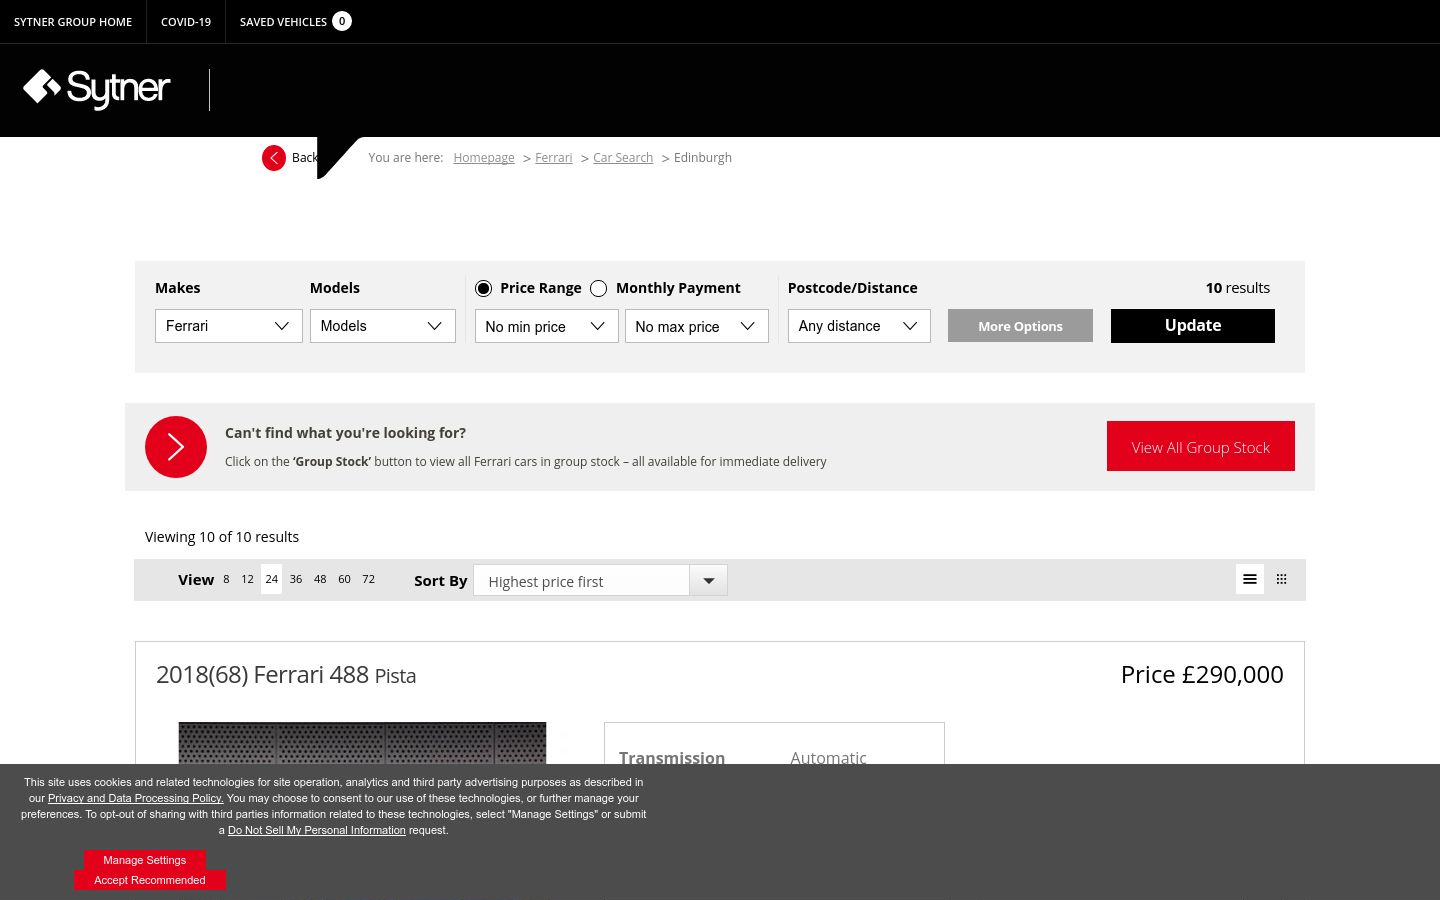
Task: Click the red circle arrow icon
Action: [x=176, y=447]
